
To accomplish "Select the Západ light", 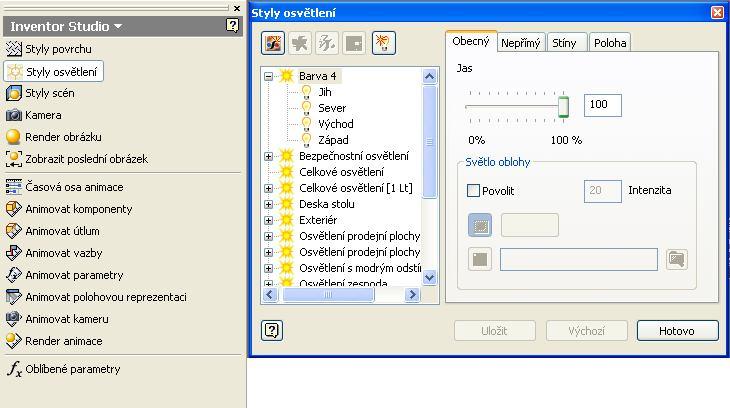I will (x=333, y=140).
